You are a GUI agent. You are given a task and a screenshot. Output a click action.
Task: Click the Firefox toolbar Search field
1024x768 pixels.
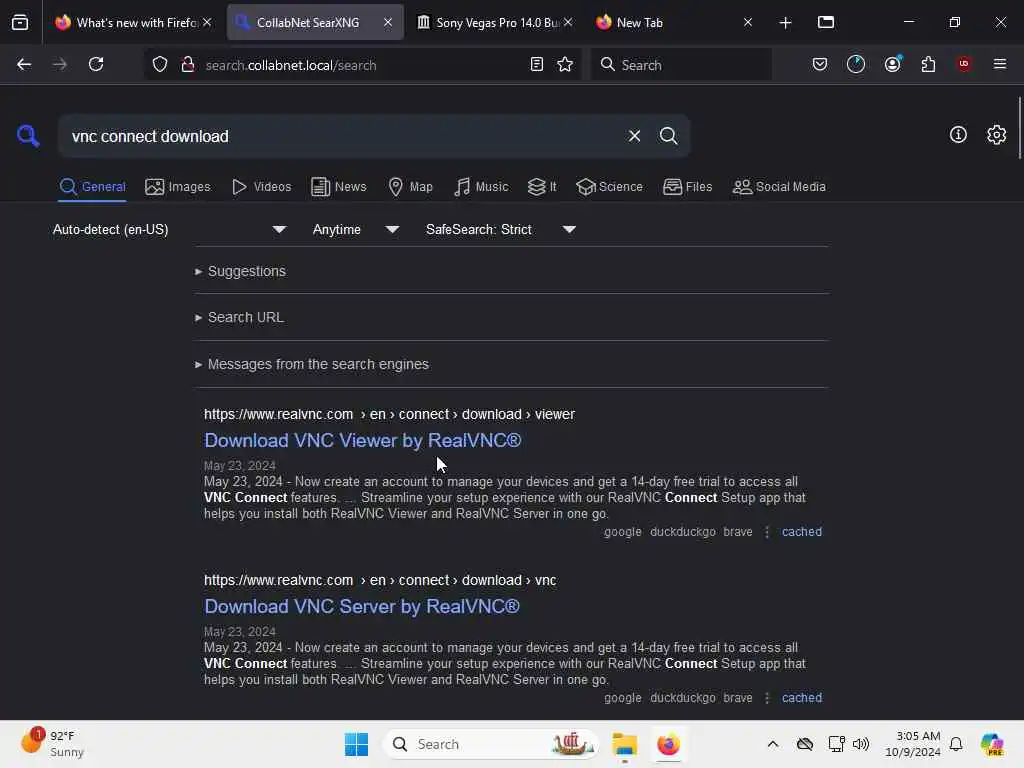681,65
